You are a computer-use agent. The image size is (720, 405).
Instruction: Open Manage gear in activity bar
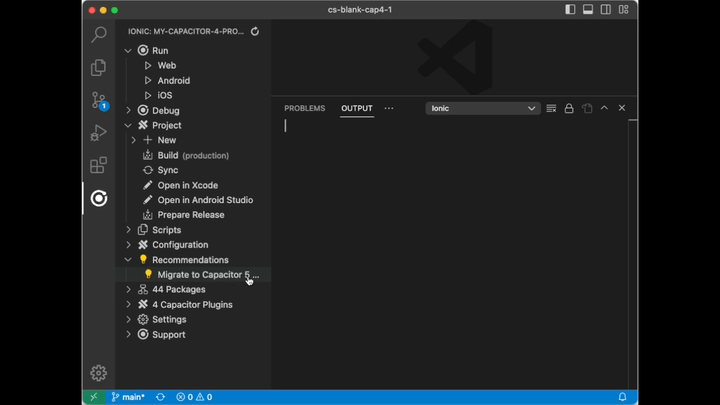point(99,373)
